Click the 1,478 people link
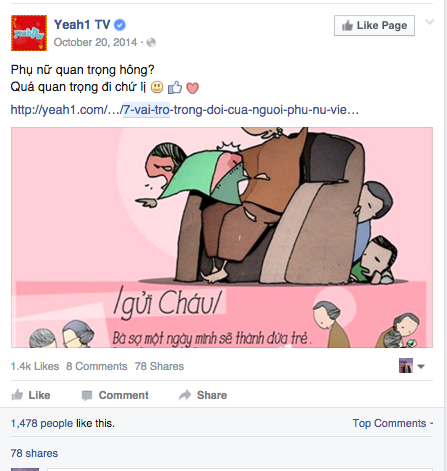447x471 pixels. pos(42,423)
